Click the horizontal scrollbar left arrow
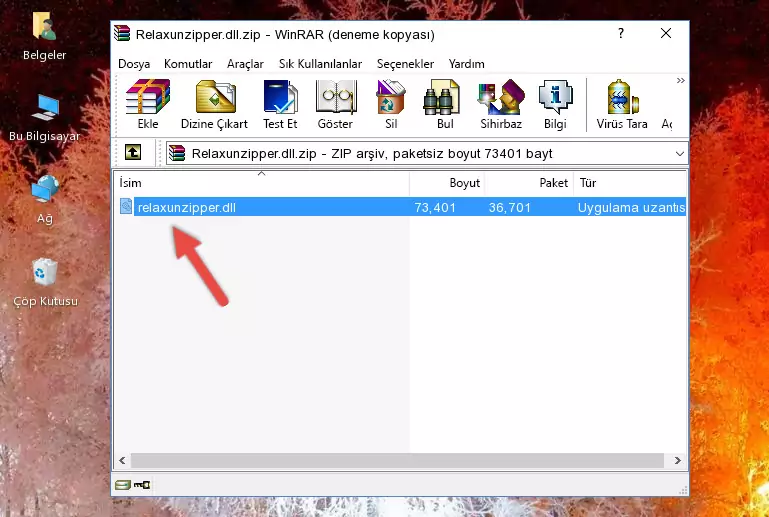The height and width of the screenshot is (517, 769). pyautogui.click(x=123, y=460)
